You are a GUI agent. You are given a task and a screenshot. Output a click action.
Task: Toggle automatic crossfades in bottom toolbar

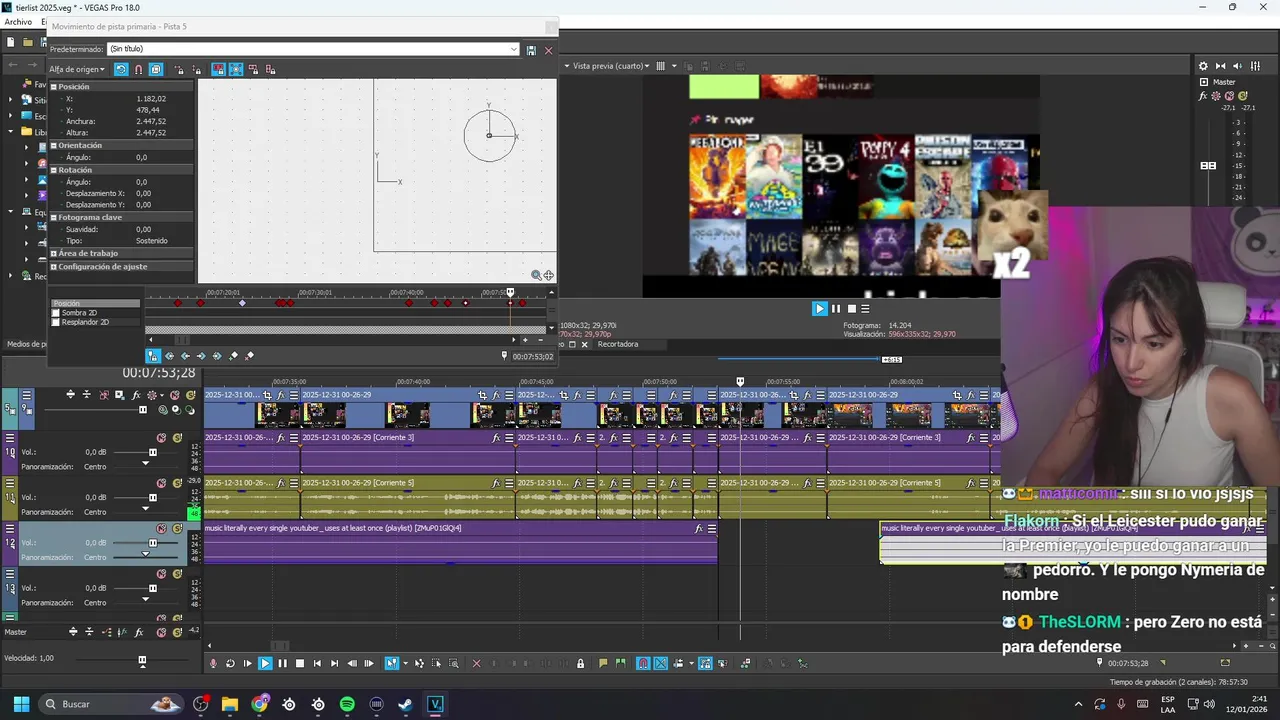pyautogui.click(x=660, y=663)
